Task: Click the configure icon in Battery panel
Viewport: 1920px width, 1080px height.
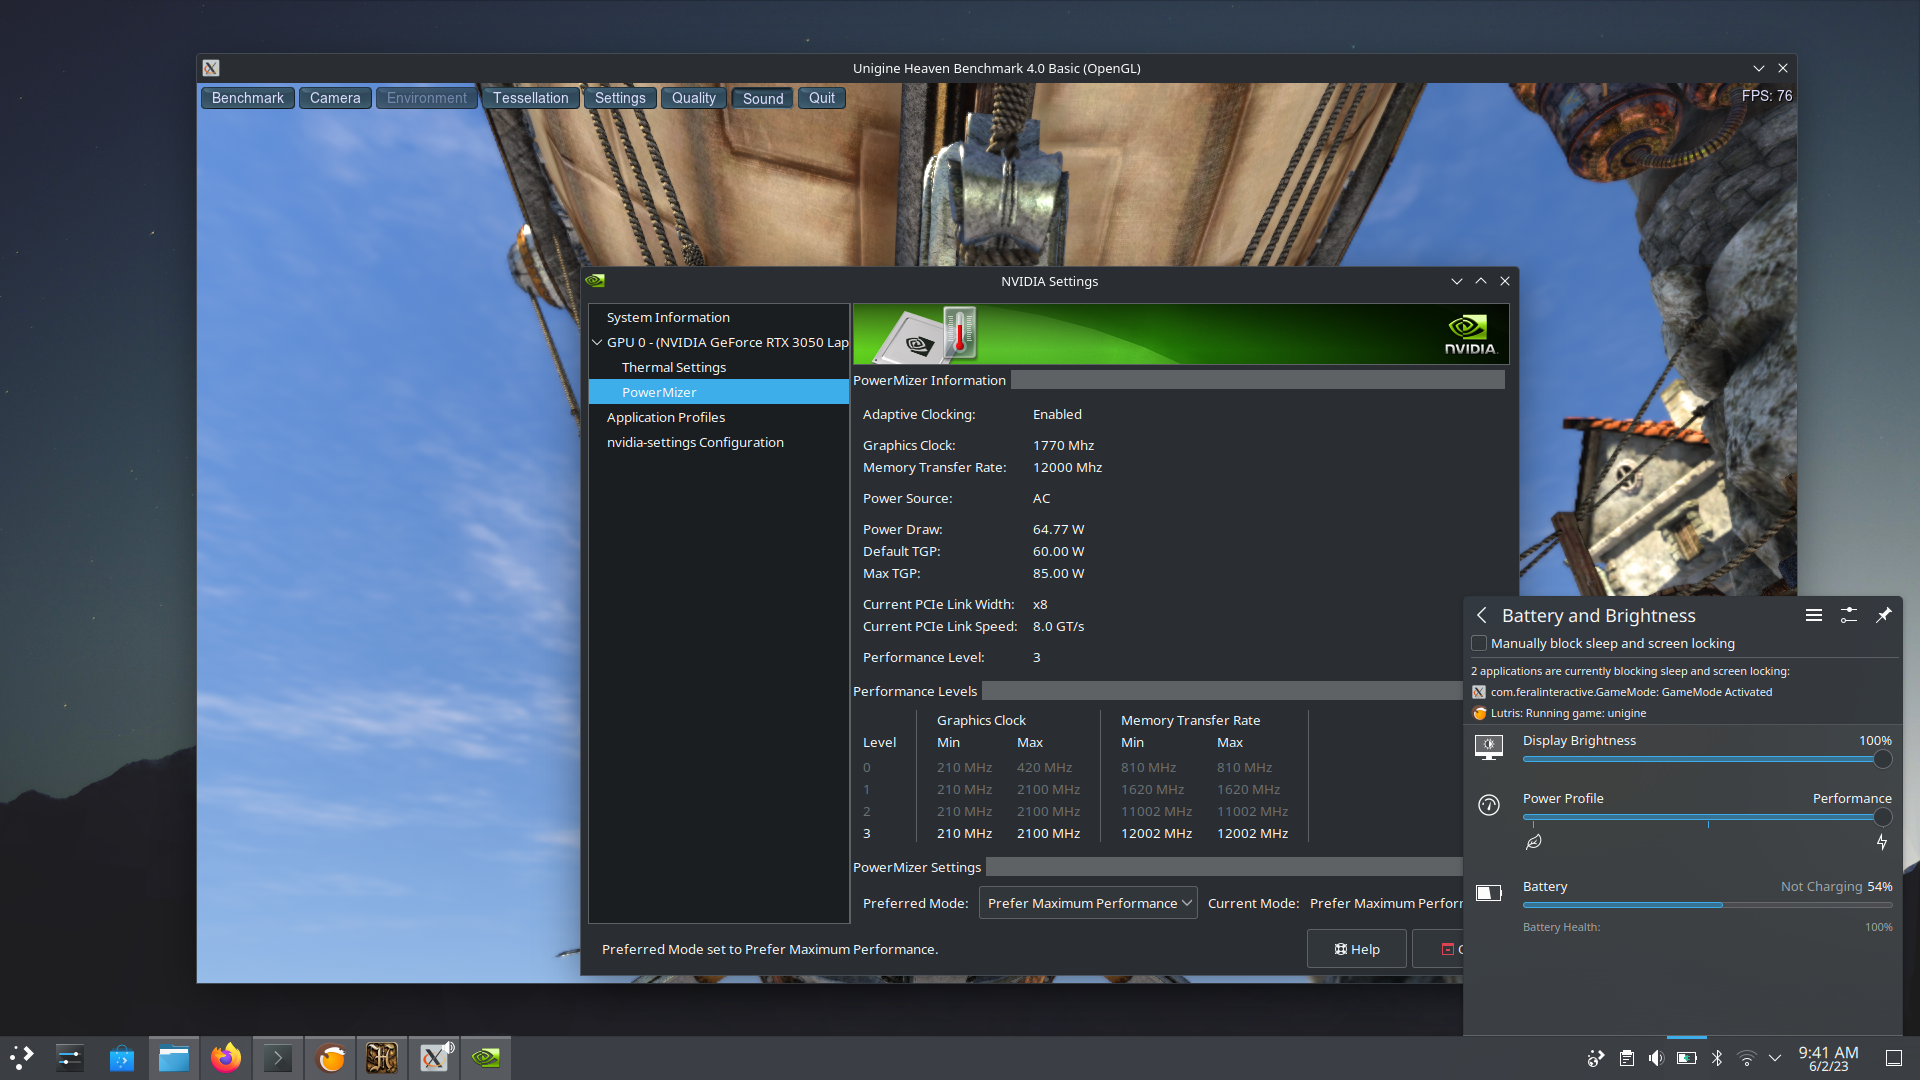Action: (x=1848, y=615)
